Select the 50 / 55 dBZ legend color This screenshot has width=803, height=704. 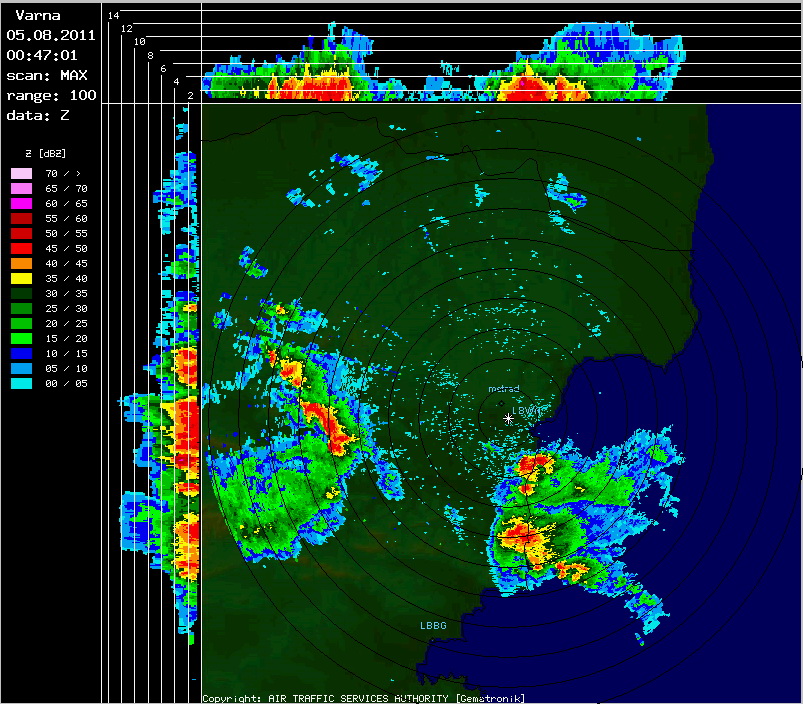coord(22,233)
